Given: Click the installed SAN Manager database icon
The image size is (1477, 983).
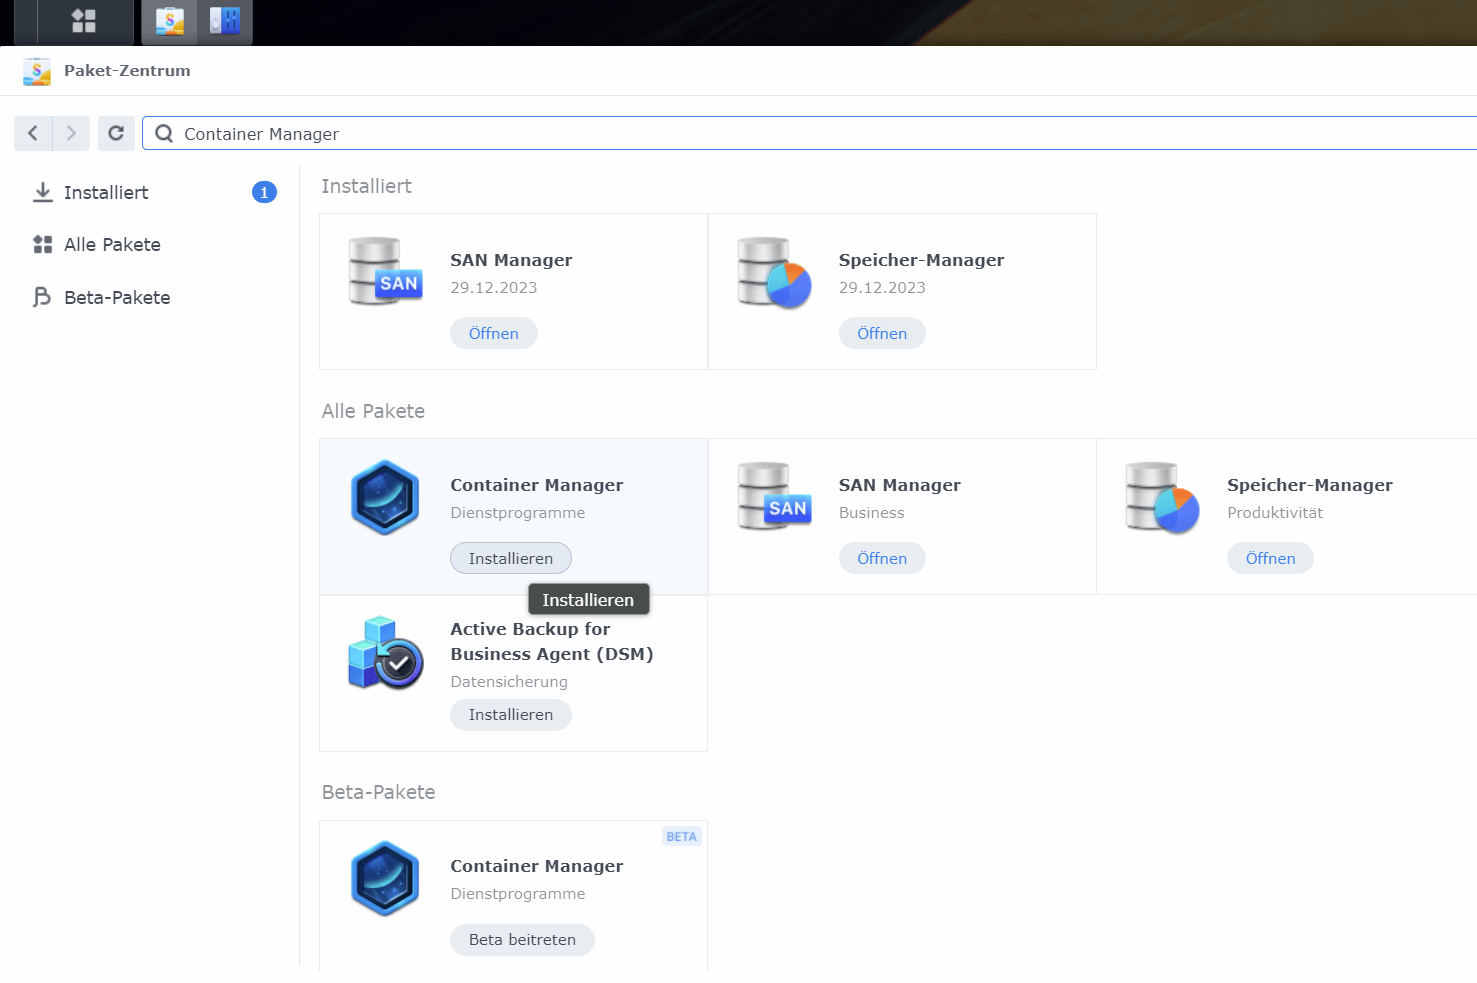Looking at the screenshot, I should click(384, 271).
